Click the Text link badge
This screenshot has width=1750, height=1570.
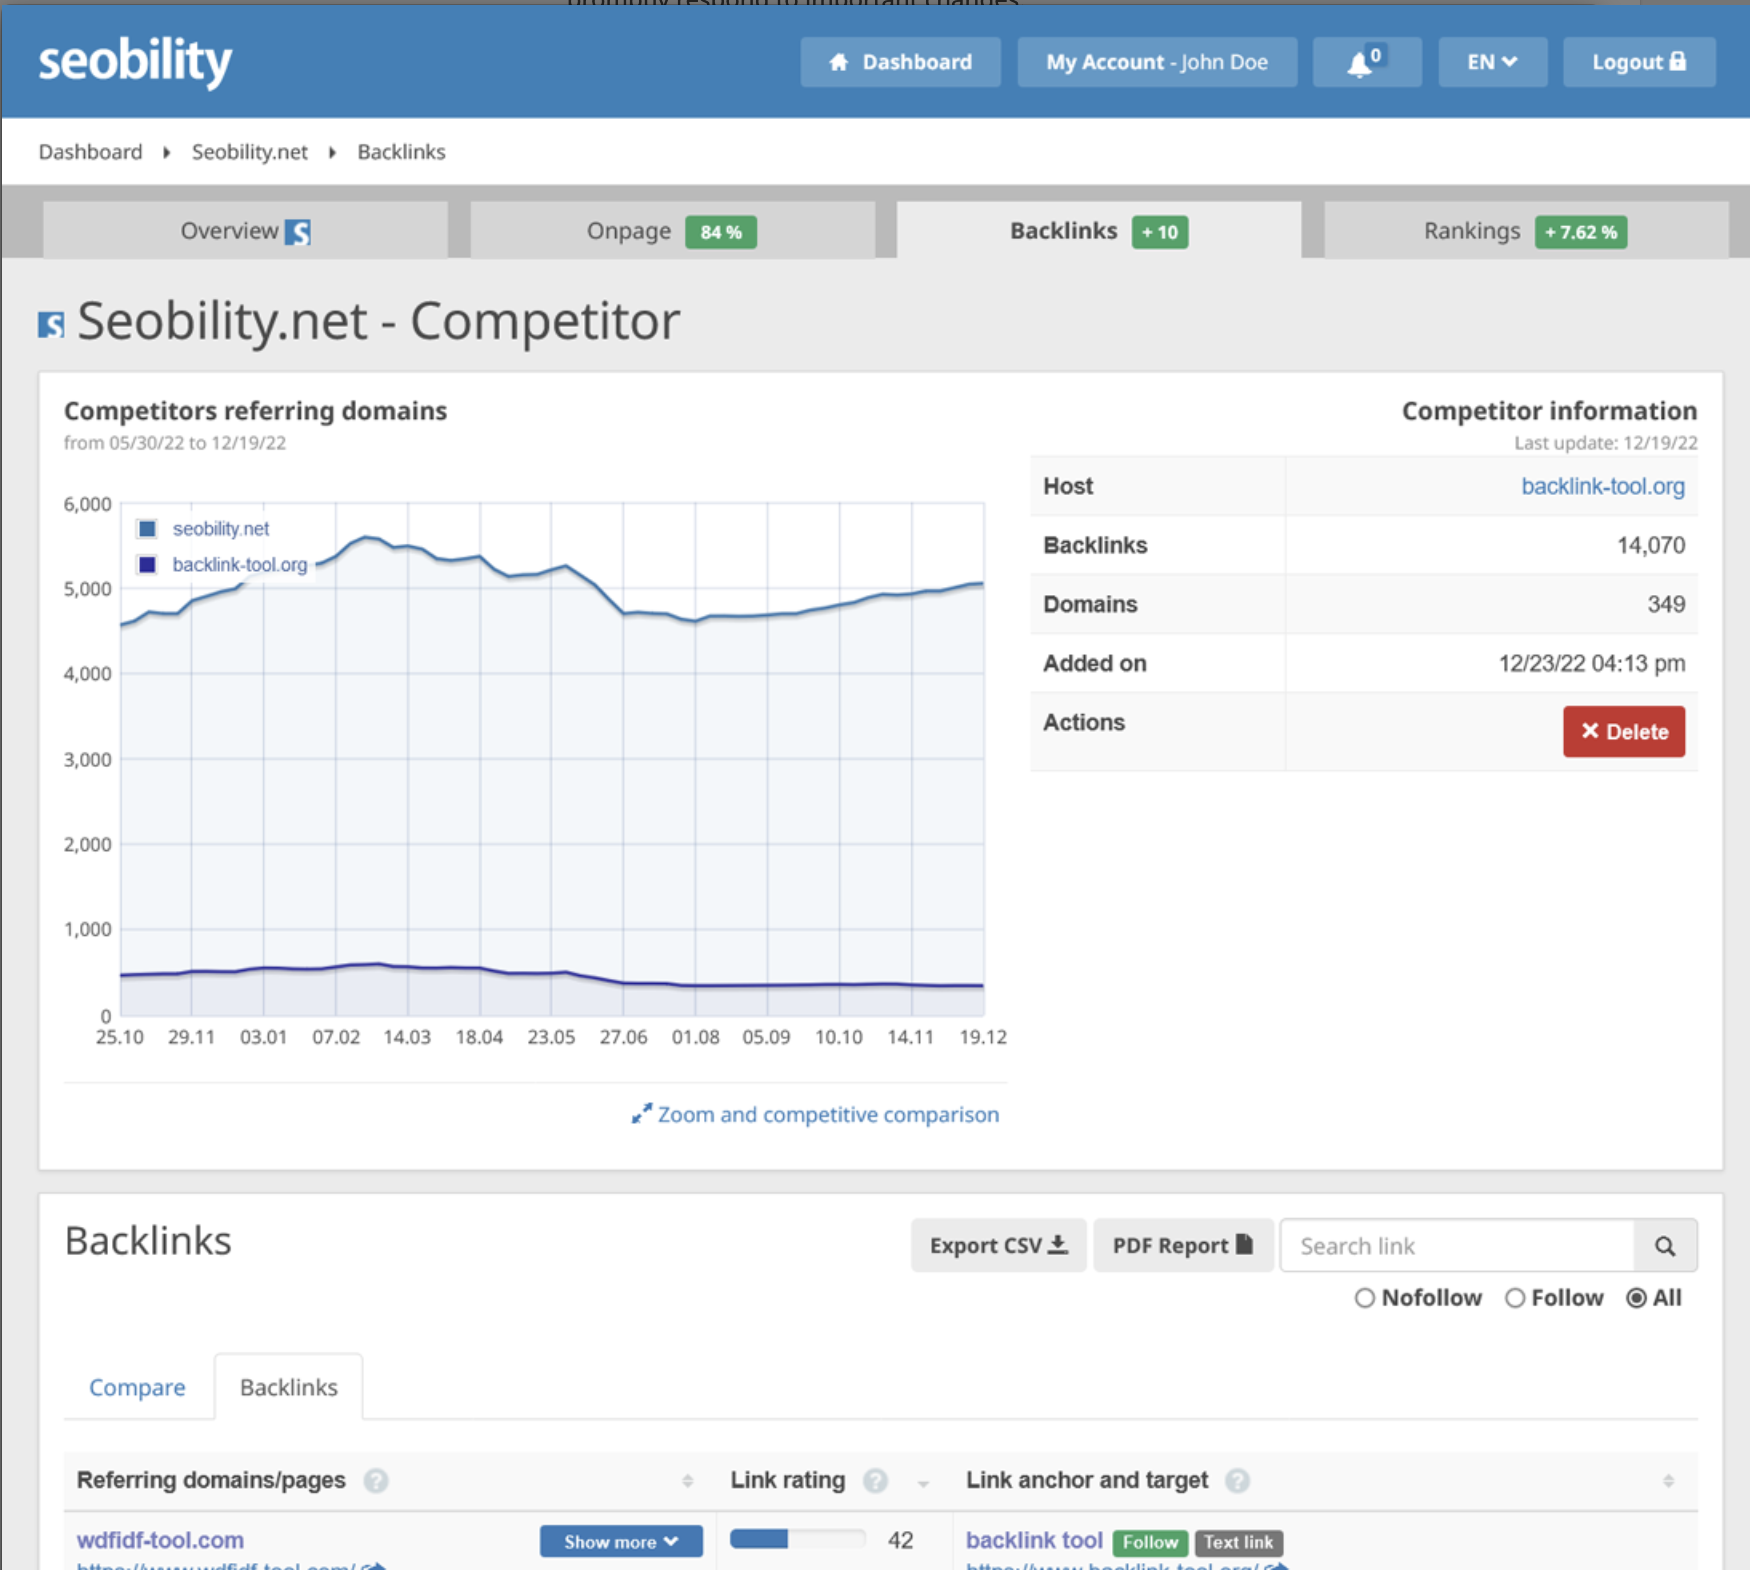point(1238,1542)
